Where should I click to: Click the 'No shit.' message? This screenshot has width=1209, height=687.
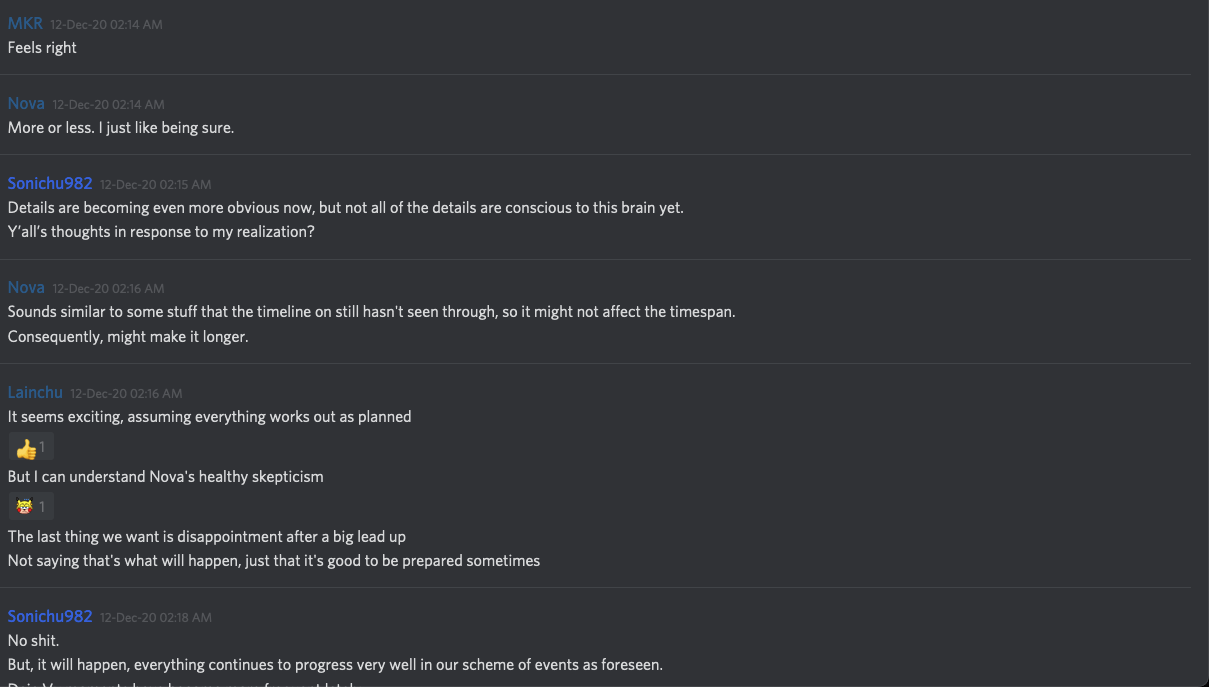point(33,640)
